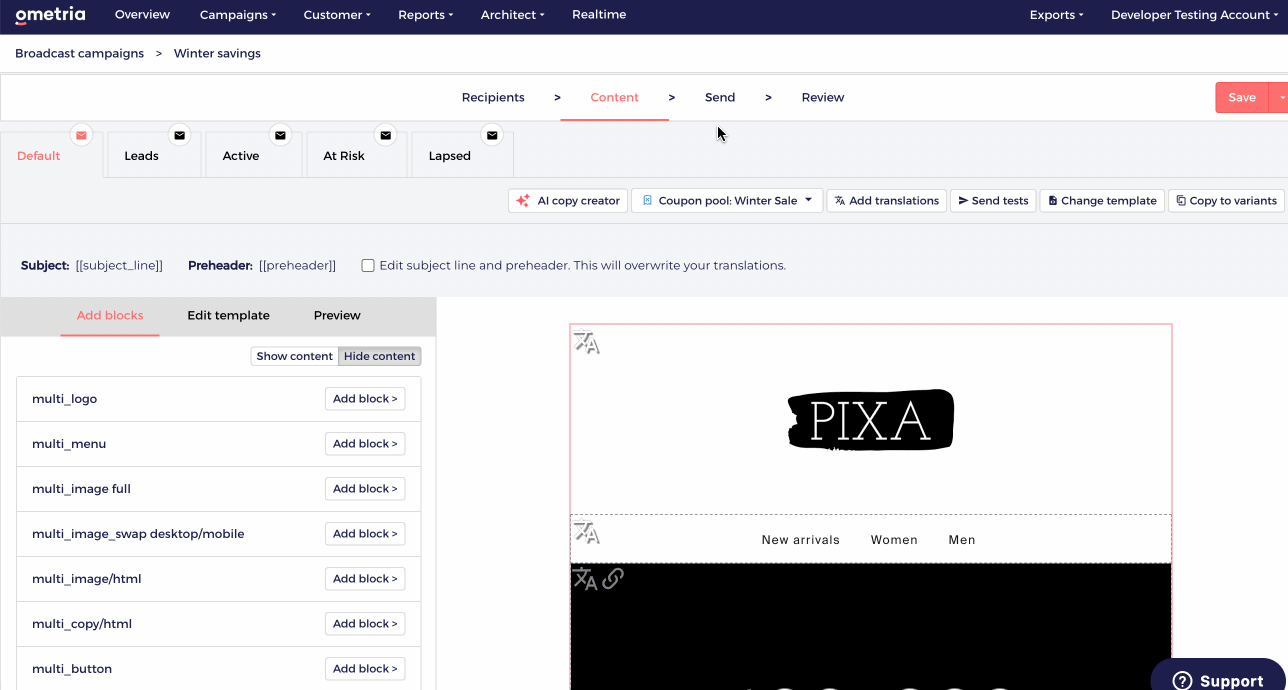
Task: Enable edit subject line and preheader checkbox
Action: coord(368,266)
